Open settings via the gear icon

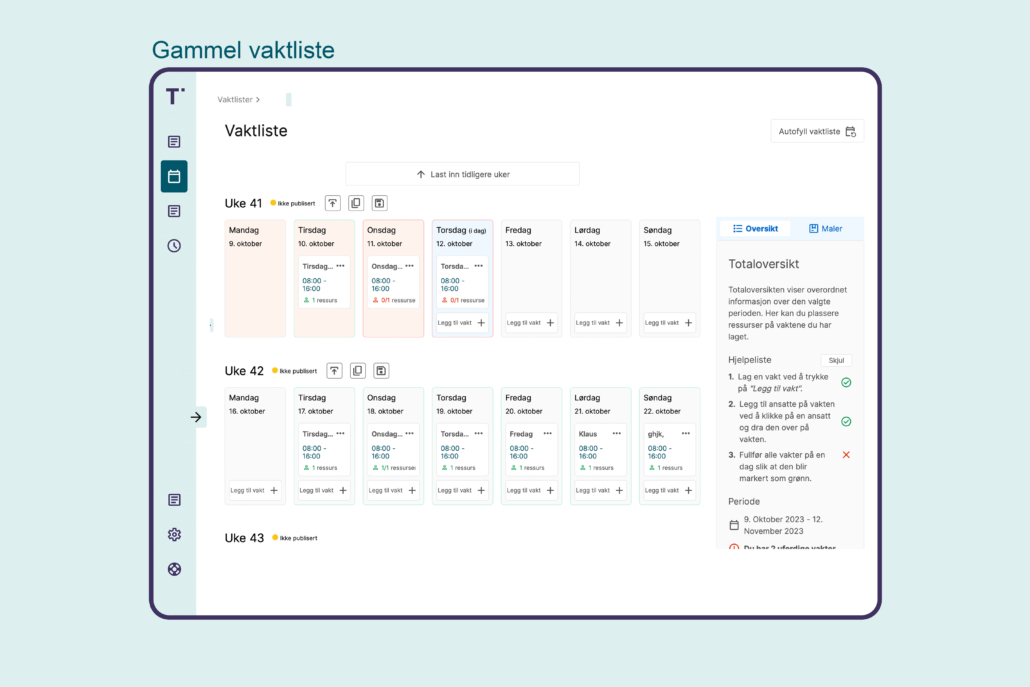[174, 535]
